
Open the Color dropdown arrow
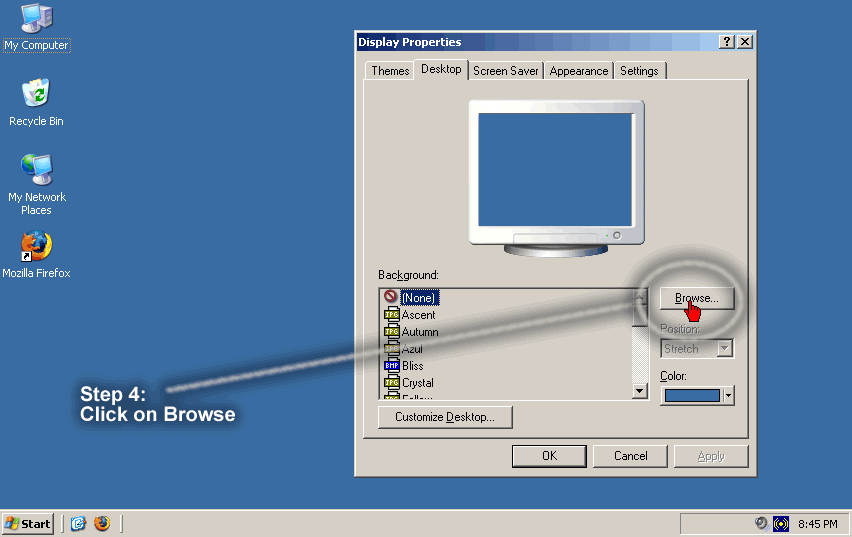click(728, 396)
